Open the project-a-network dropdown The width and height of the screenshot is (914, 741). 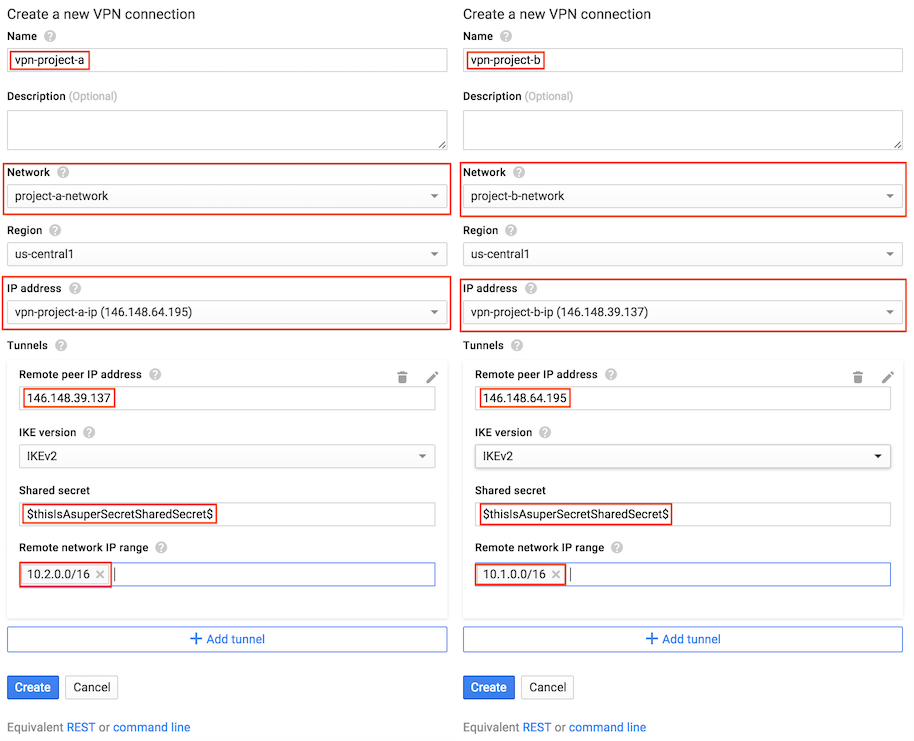coord(227,197)
